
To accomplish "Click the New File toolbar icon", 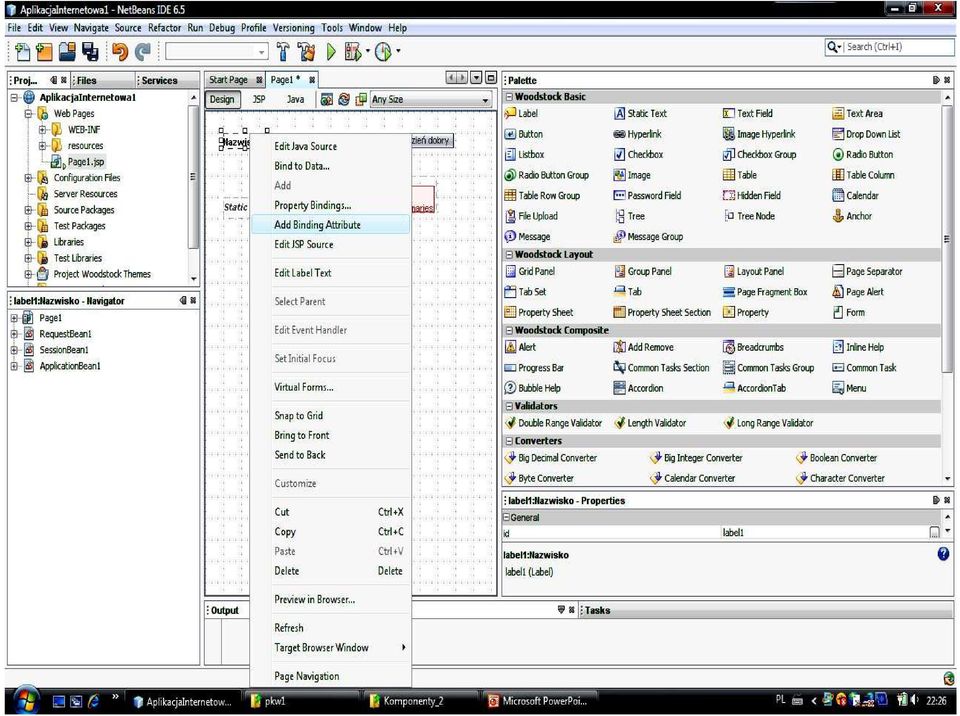I will 22,52.
